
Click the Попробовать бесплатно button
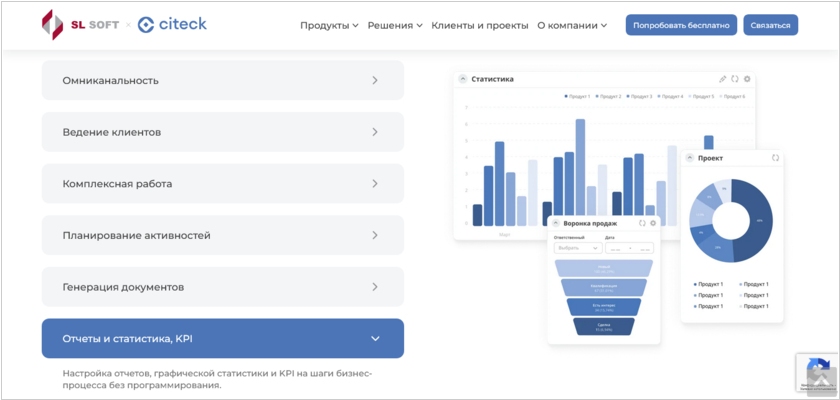pyautogui.click(x=681, y=25)
